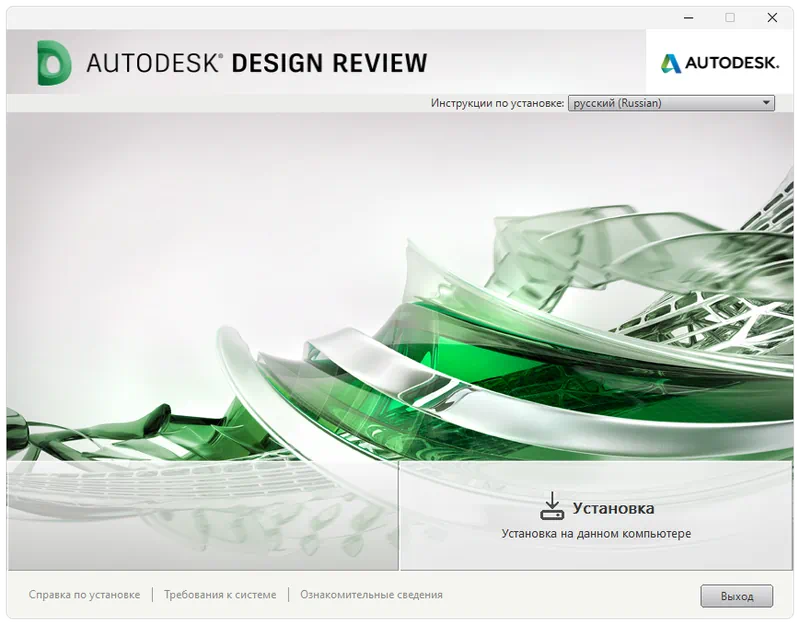Screen dimensions: 800x625
Task: Open Ознакомительные сведения link
Action: coord(371,594)
